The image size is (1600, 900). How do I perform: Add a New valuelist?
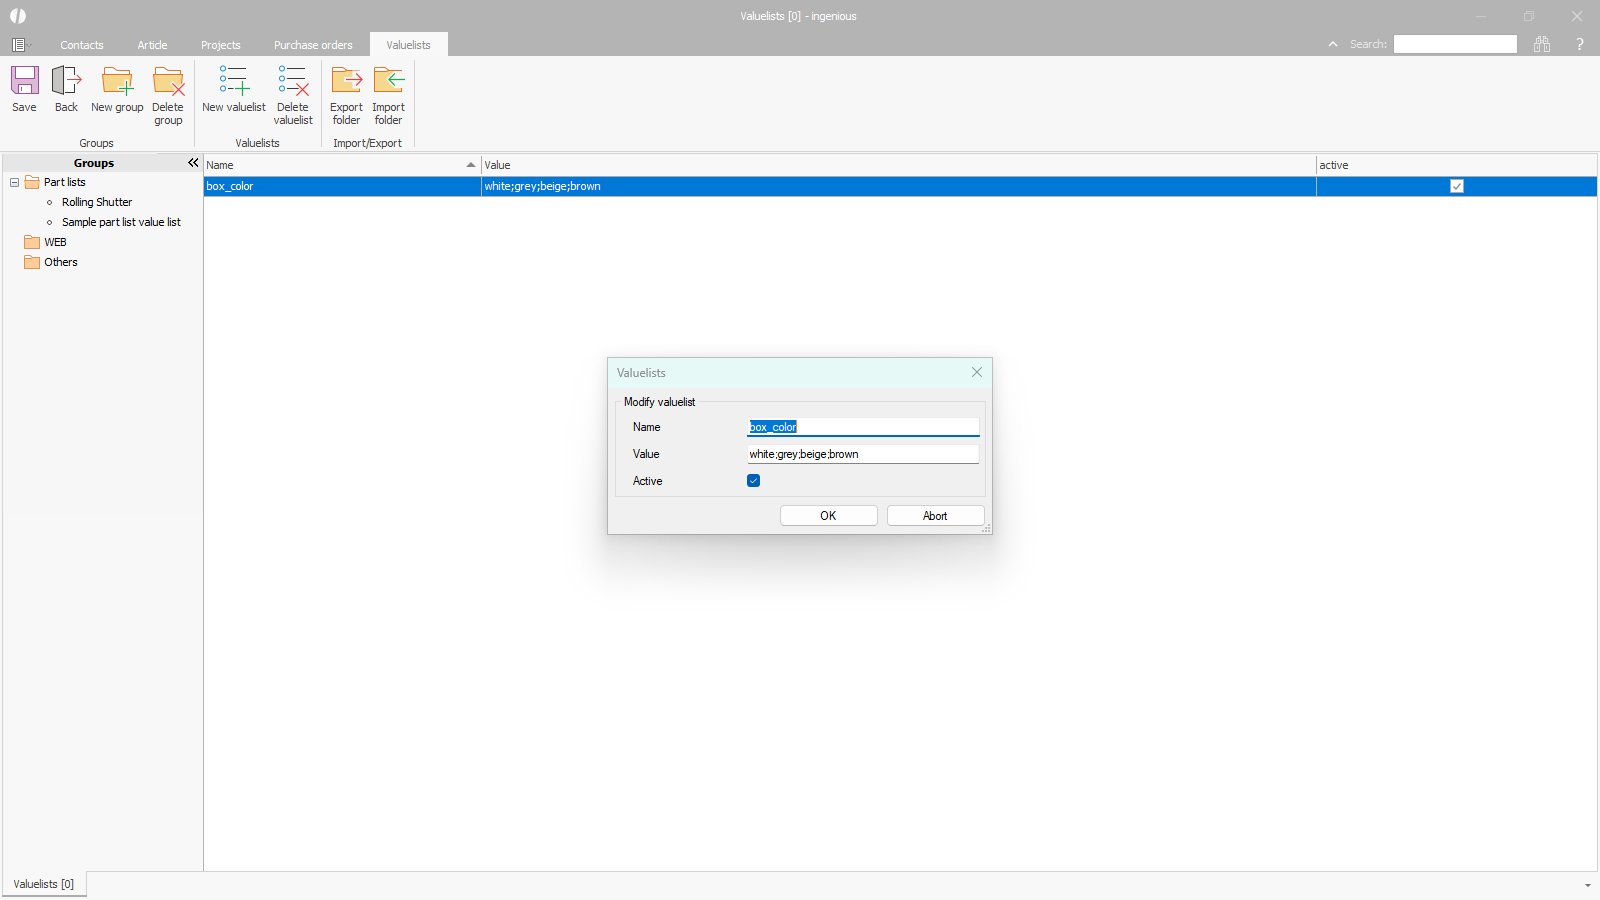[x=234, y=82]
